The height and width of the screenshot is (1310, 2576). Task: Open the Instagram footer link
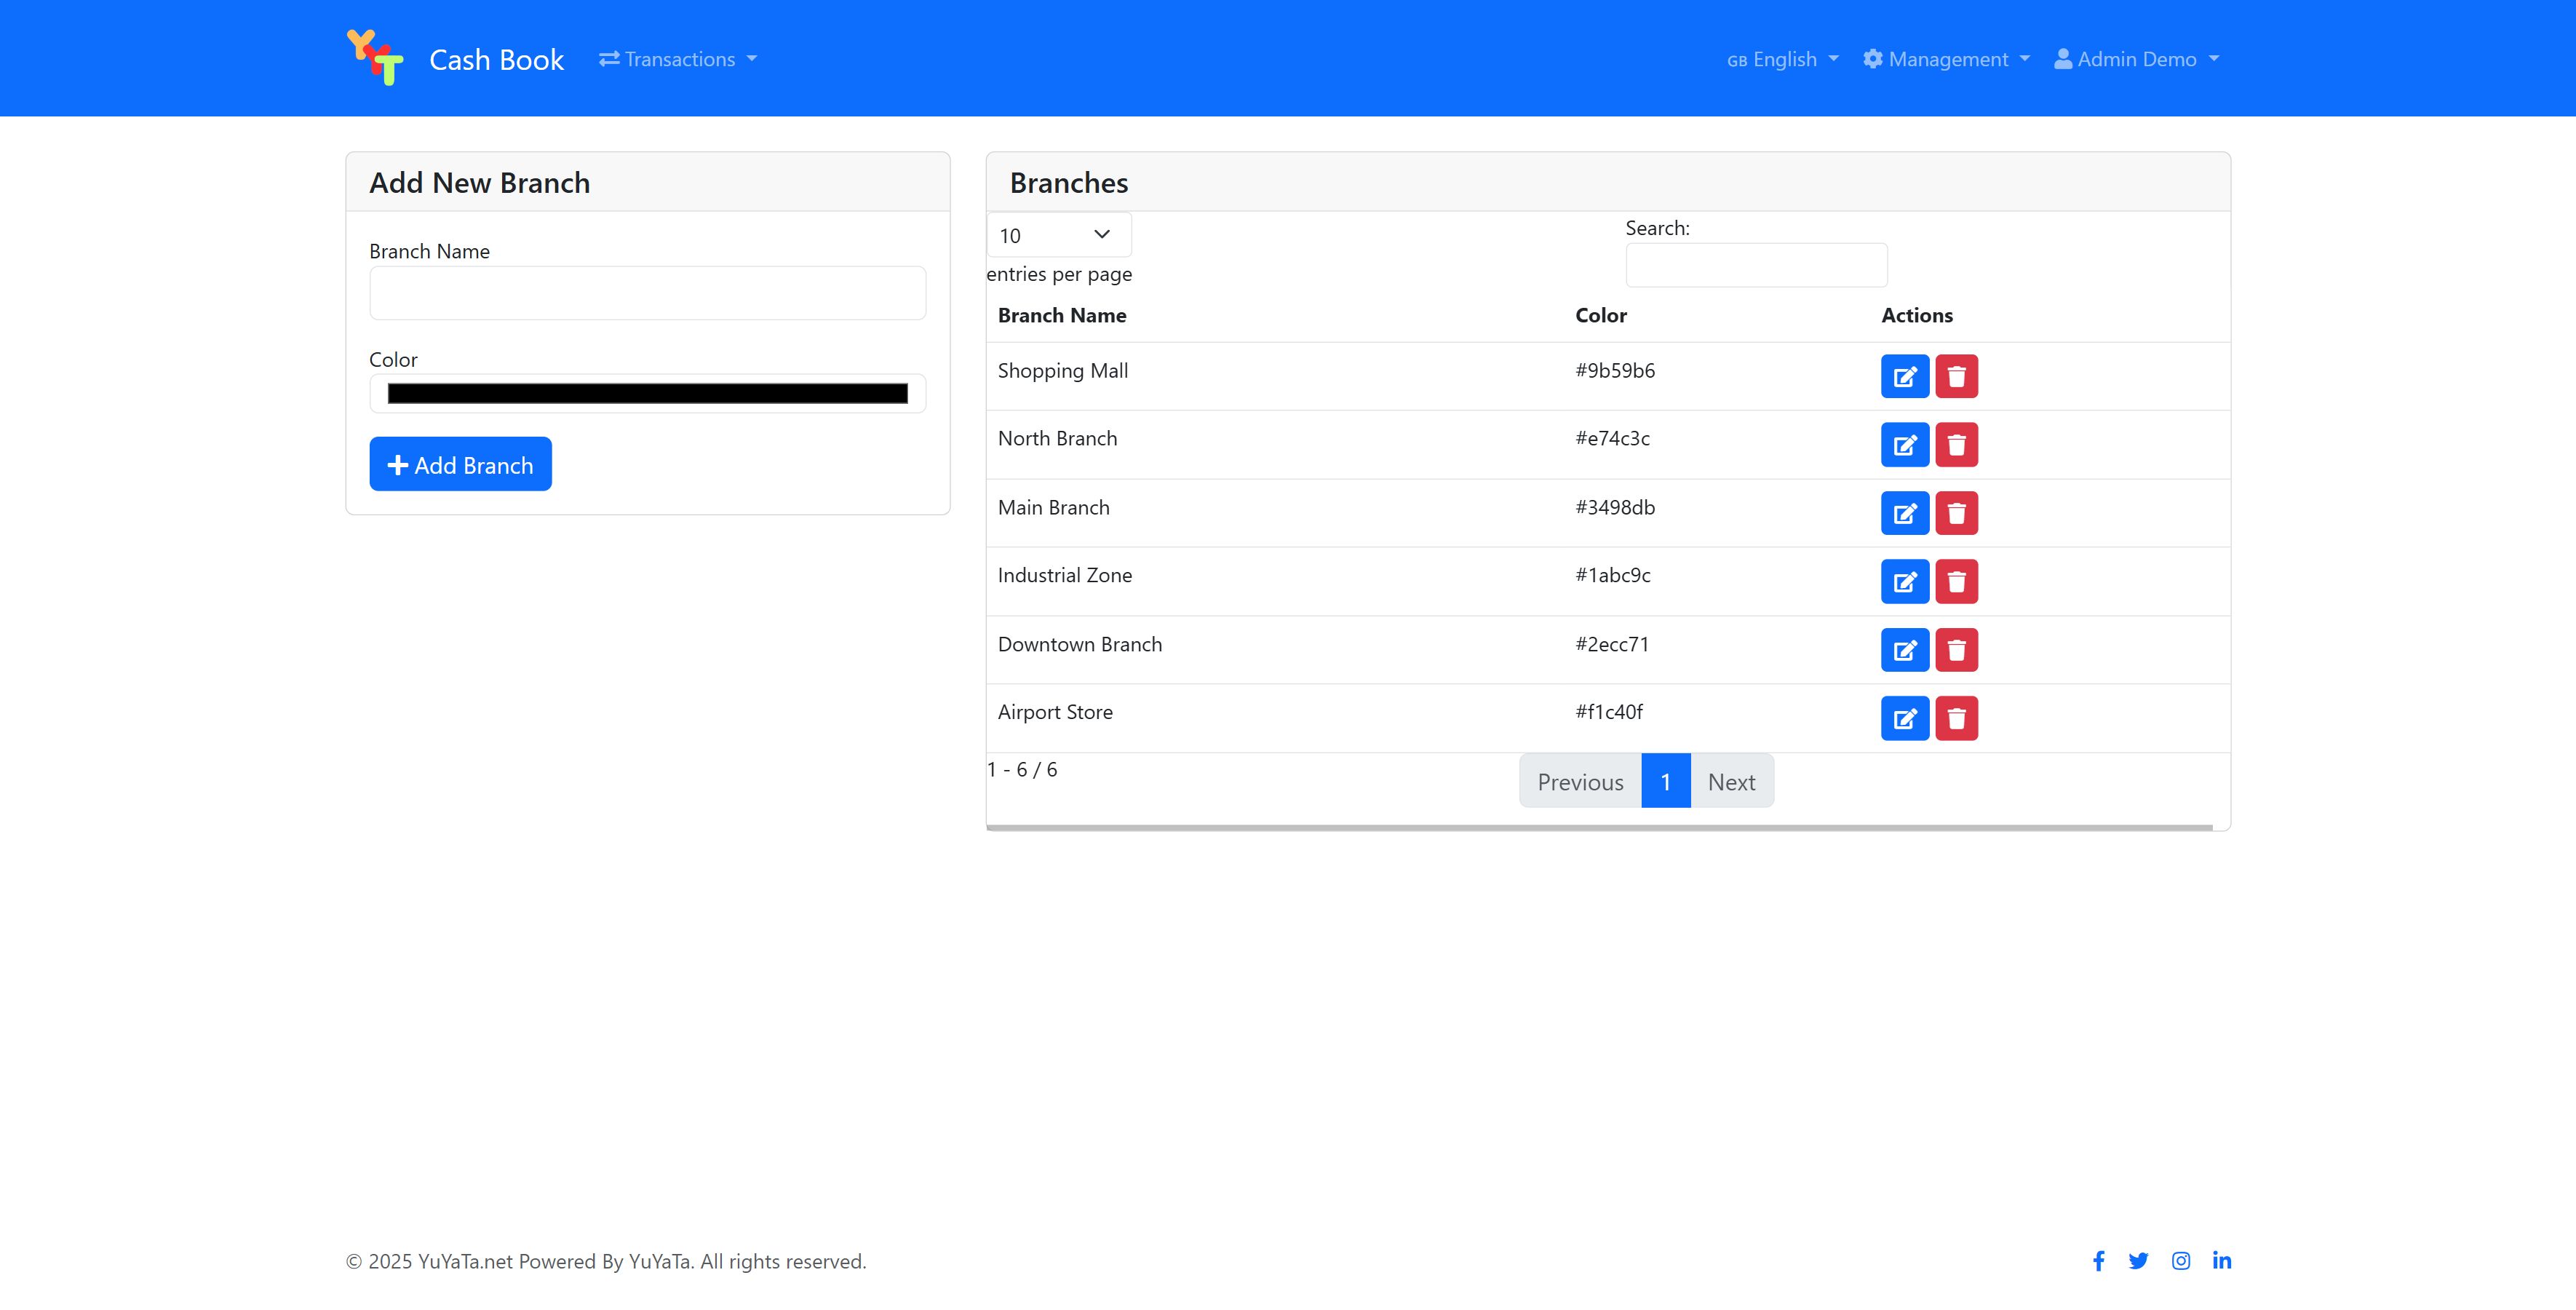click(2181, 1261)
